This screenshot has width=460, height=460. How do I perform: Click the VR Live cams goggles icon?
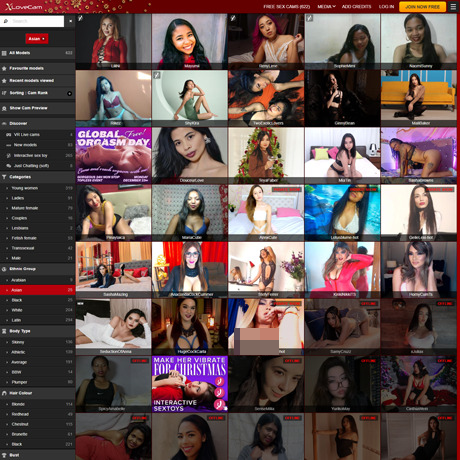click(x=9, y=135)
